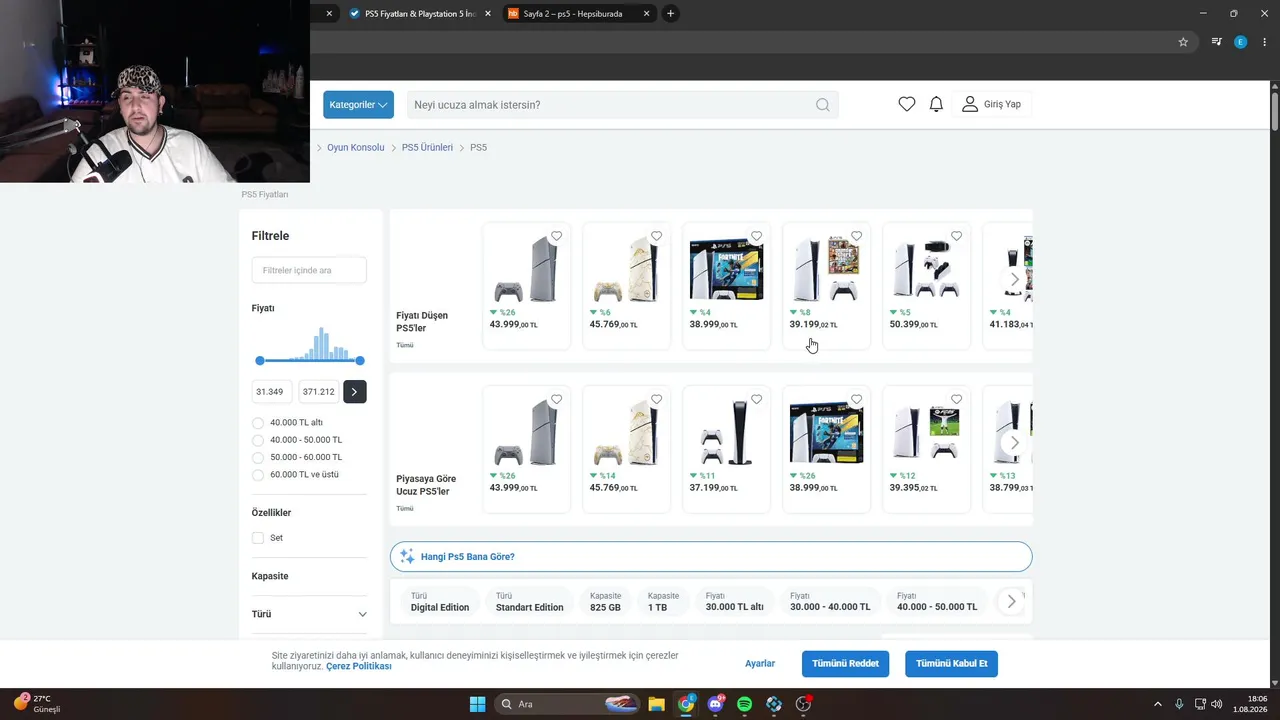Select the 40.000 - 50.000 TL price option
Image resolution: width=1280 pixels, height=720 pixels.
tap(258, 440)
